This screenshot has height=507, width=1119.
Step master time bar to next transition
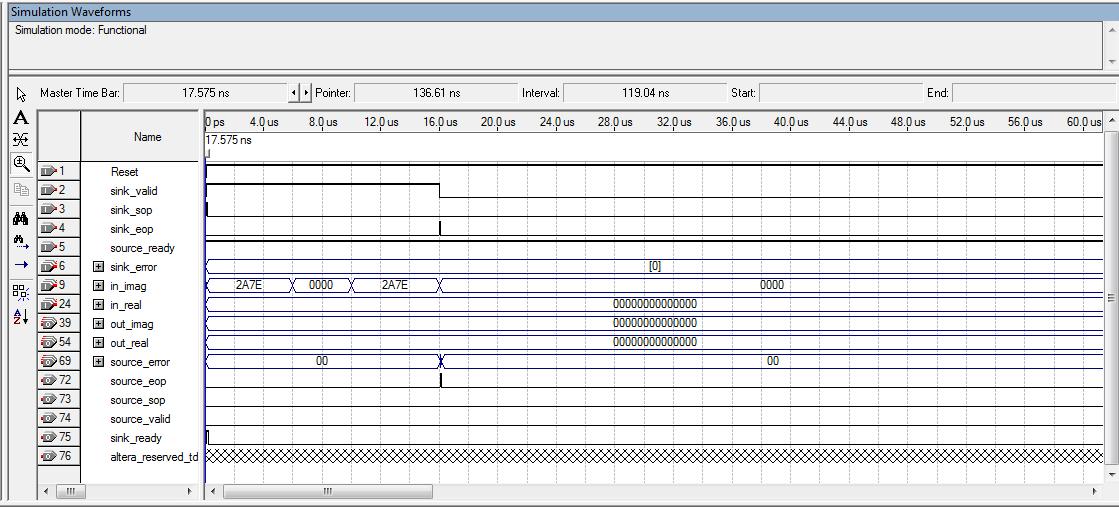(306, 93)
